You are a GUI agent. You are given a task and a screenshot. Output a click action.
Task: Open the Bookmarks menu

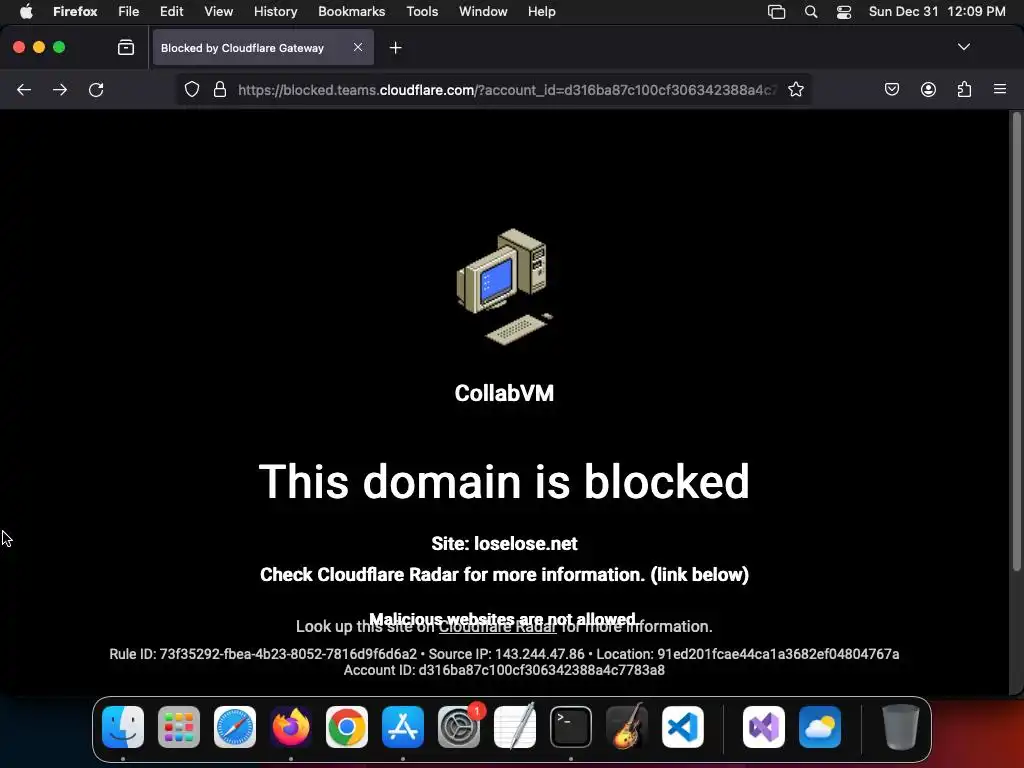tap(351, 12)
